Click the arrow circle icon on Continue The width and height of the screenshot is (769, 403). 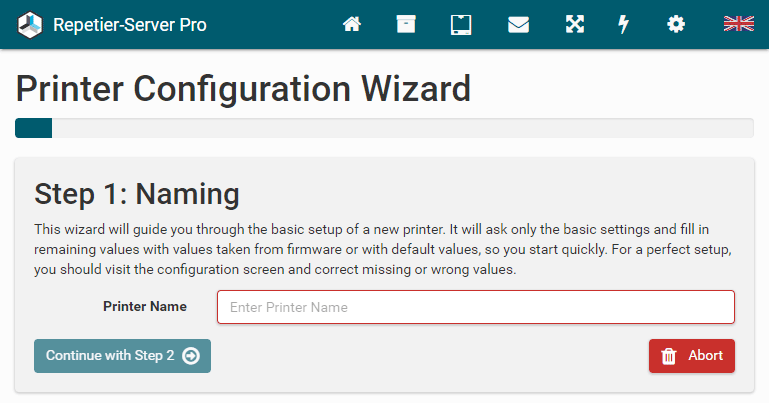(191, 356)
